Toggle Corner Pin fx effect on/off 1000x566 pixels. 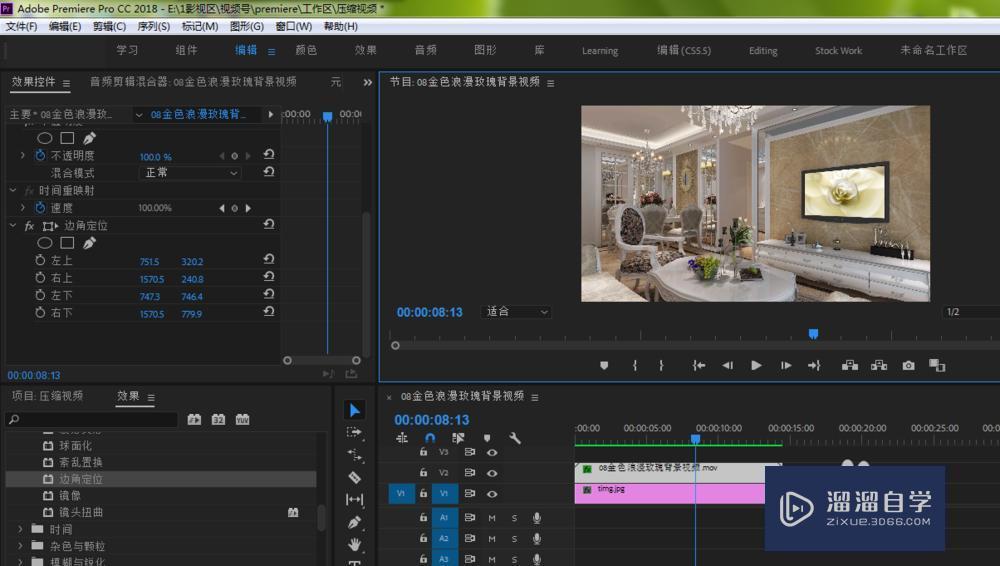29,226
